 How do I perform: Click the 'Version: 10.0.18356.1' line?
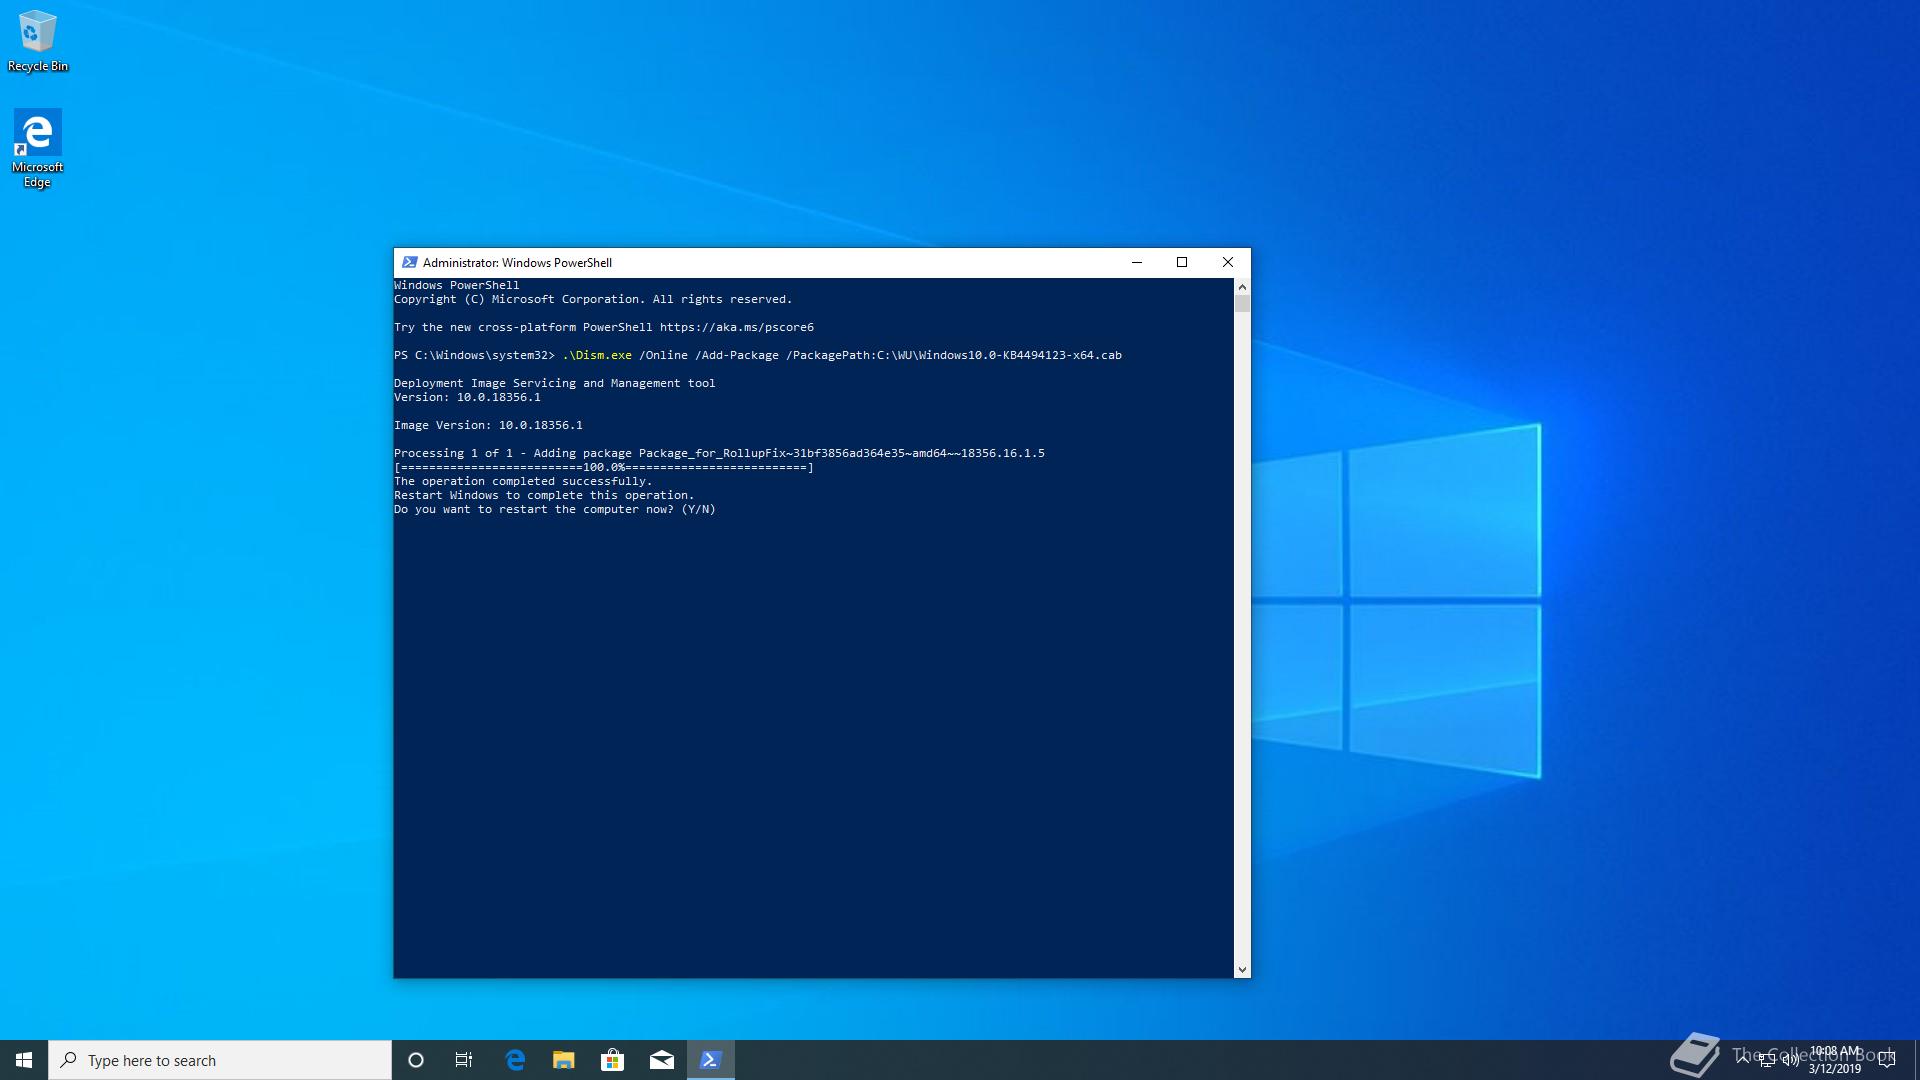click(x=467, y=397)
